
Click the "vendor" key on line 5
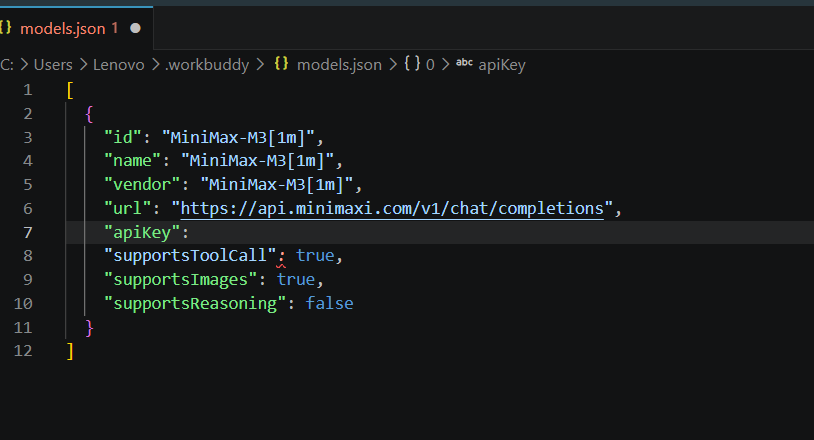click(x=142, y=185)
